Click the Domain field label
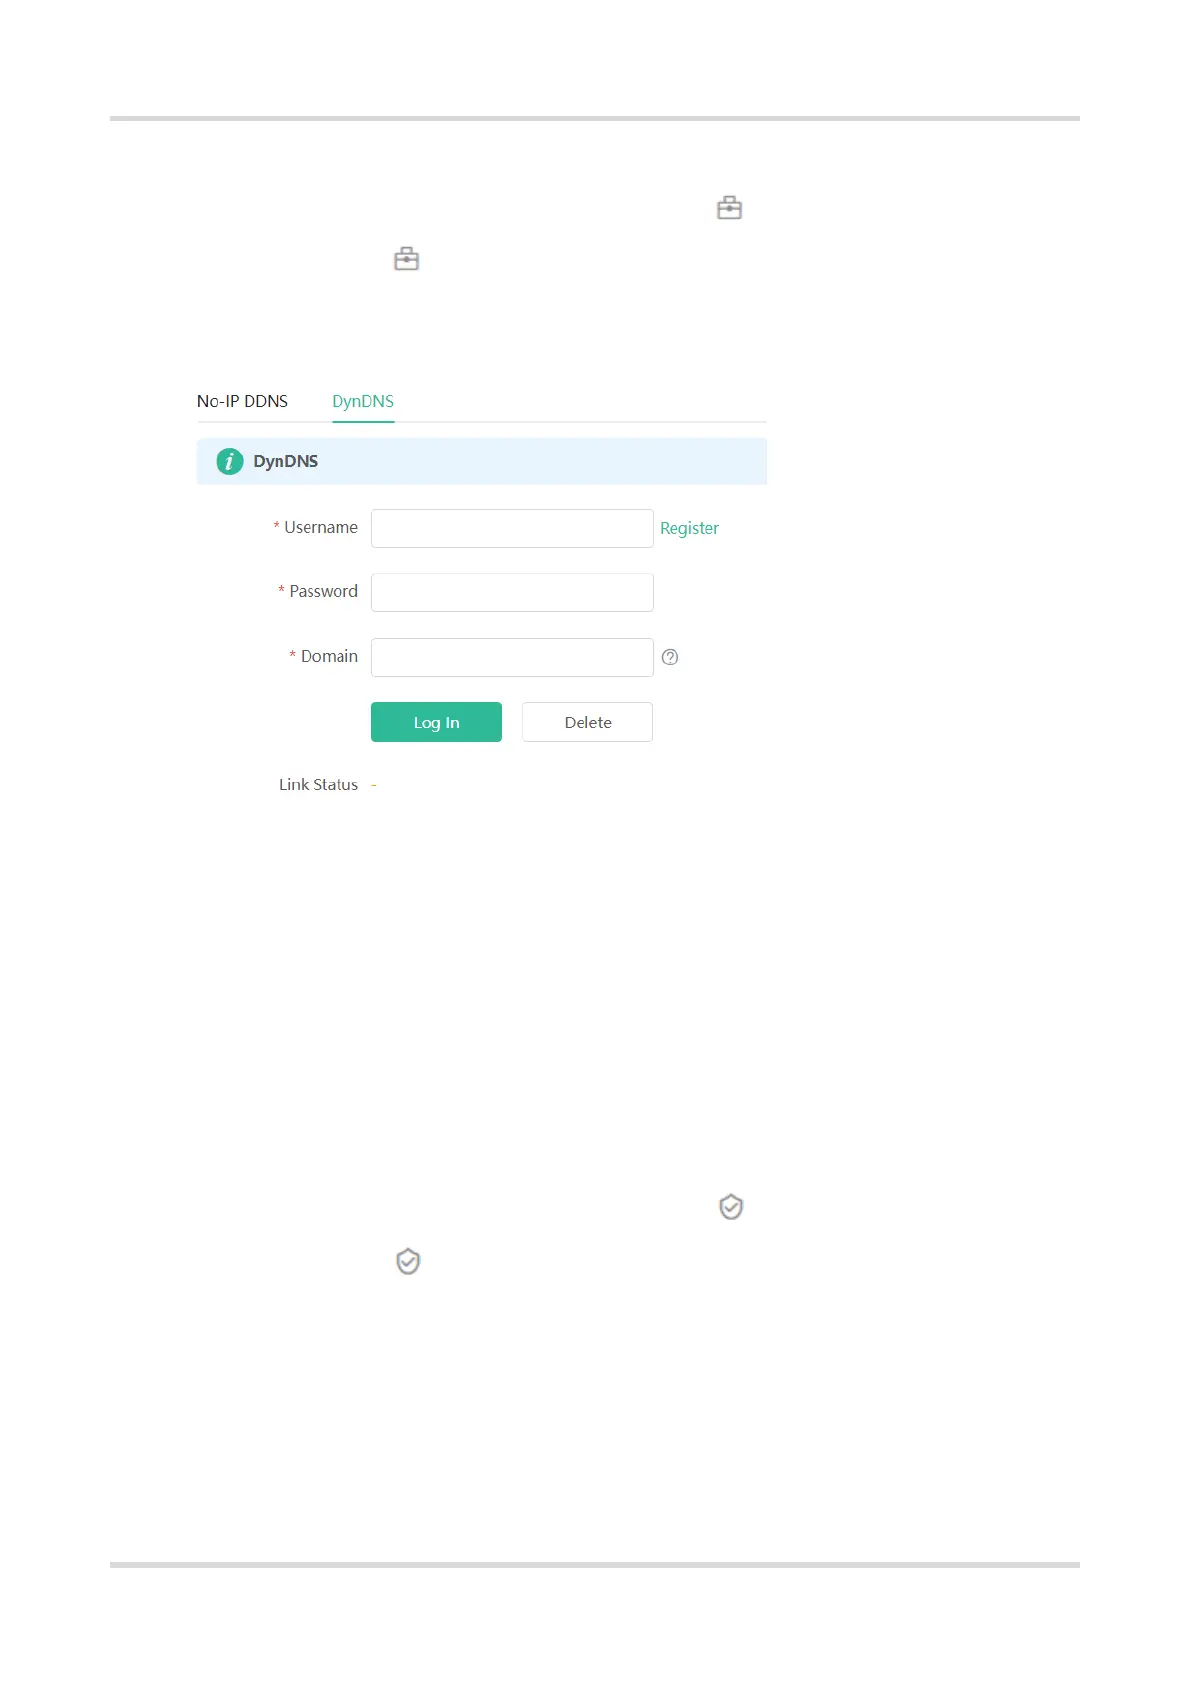Image resolution: width=1191 pixels, height=1684 pixels. (x=329, y=656)
